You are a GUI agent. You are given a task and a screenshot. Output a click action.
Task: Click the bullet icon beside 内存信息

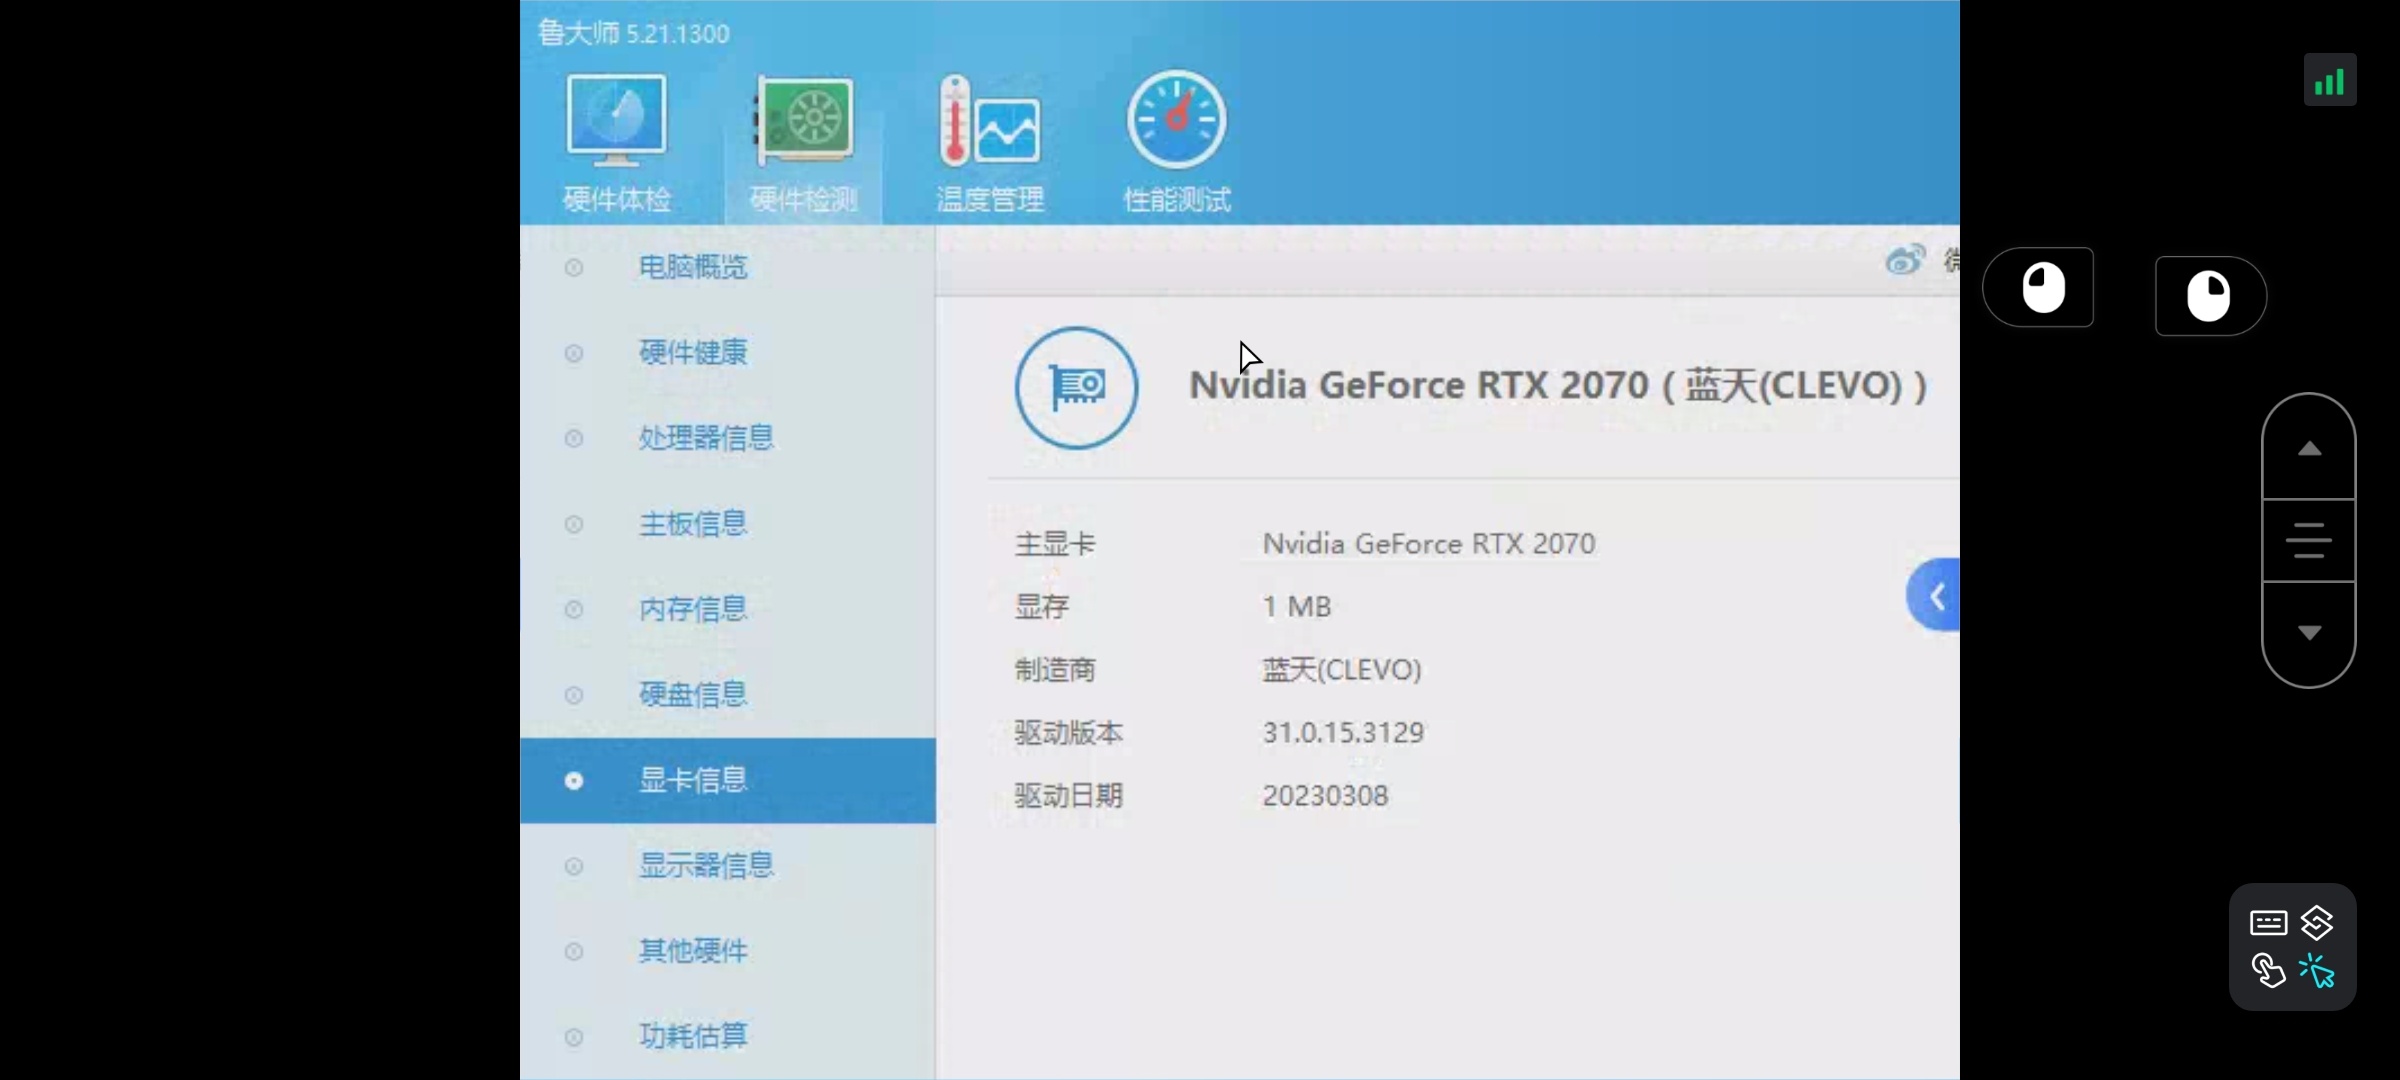pyautogui.click(x=574, y=609)
